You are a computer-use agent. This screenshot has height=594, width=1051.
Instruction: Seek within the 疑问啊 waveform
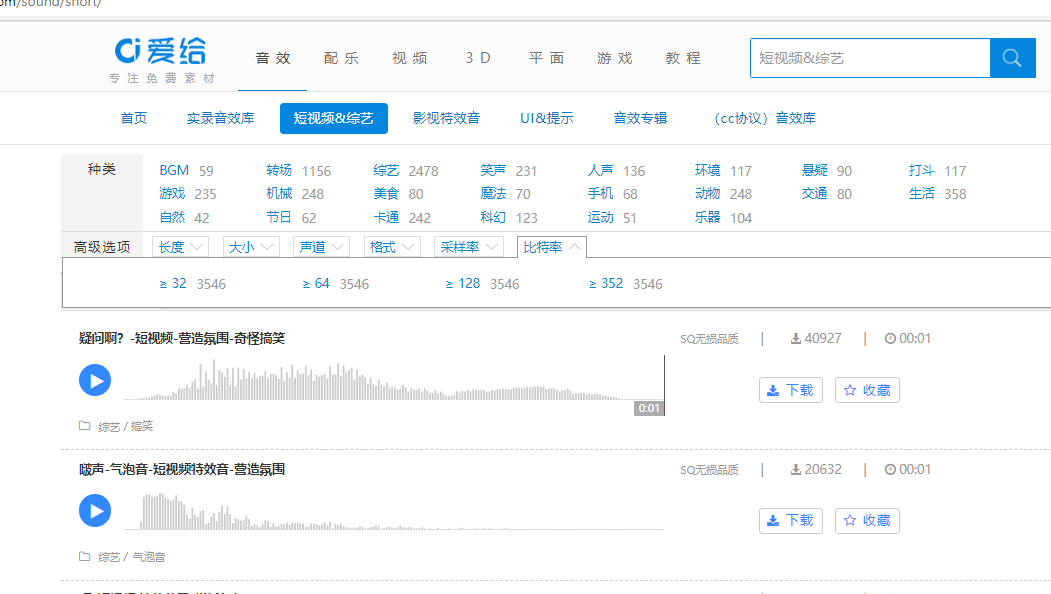point(394,381)
